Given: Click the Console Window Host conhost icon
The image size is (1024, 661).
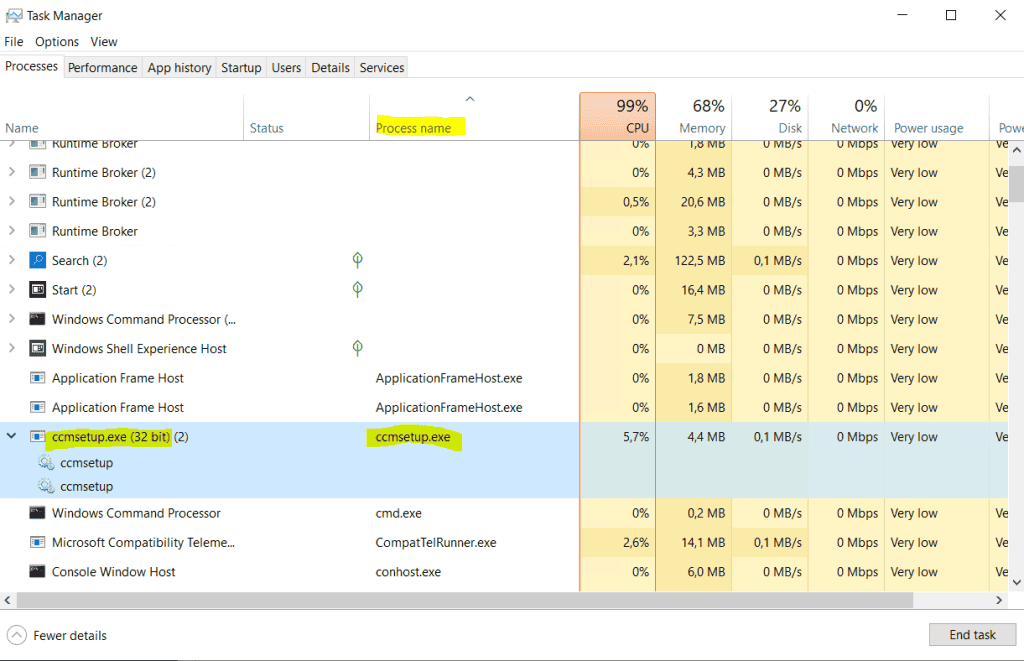Looking at the screenshot, I should [x=37, y=571].
